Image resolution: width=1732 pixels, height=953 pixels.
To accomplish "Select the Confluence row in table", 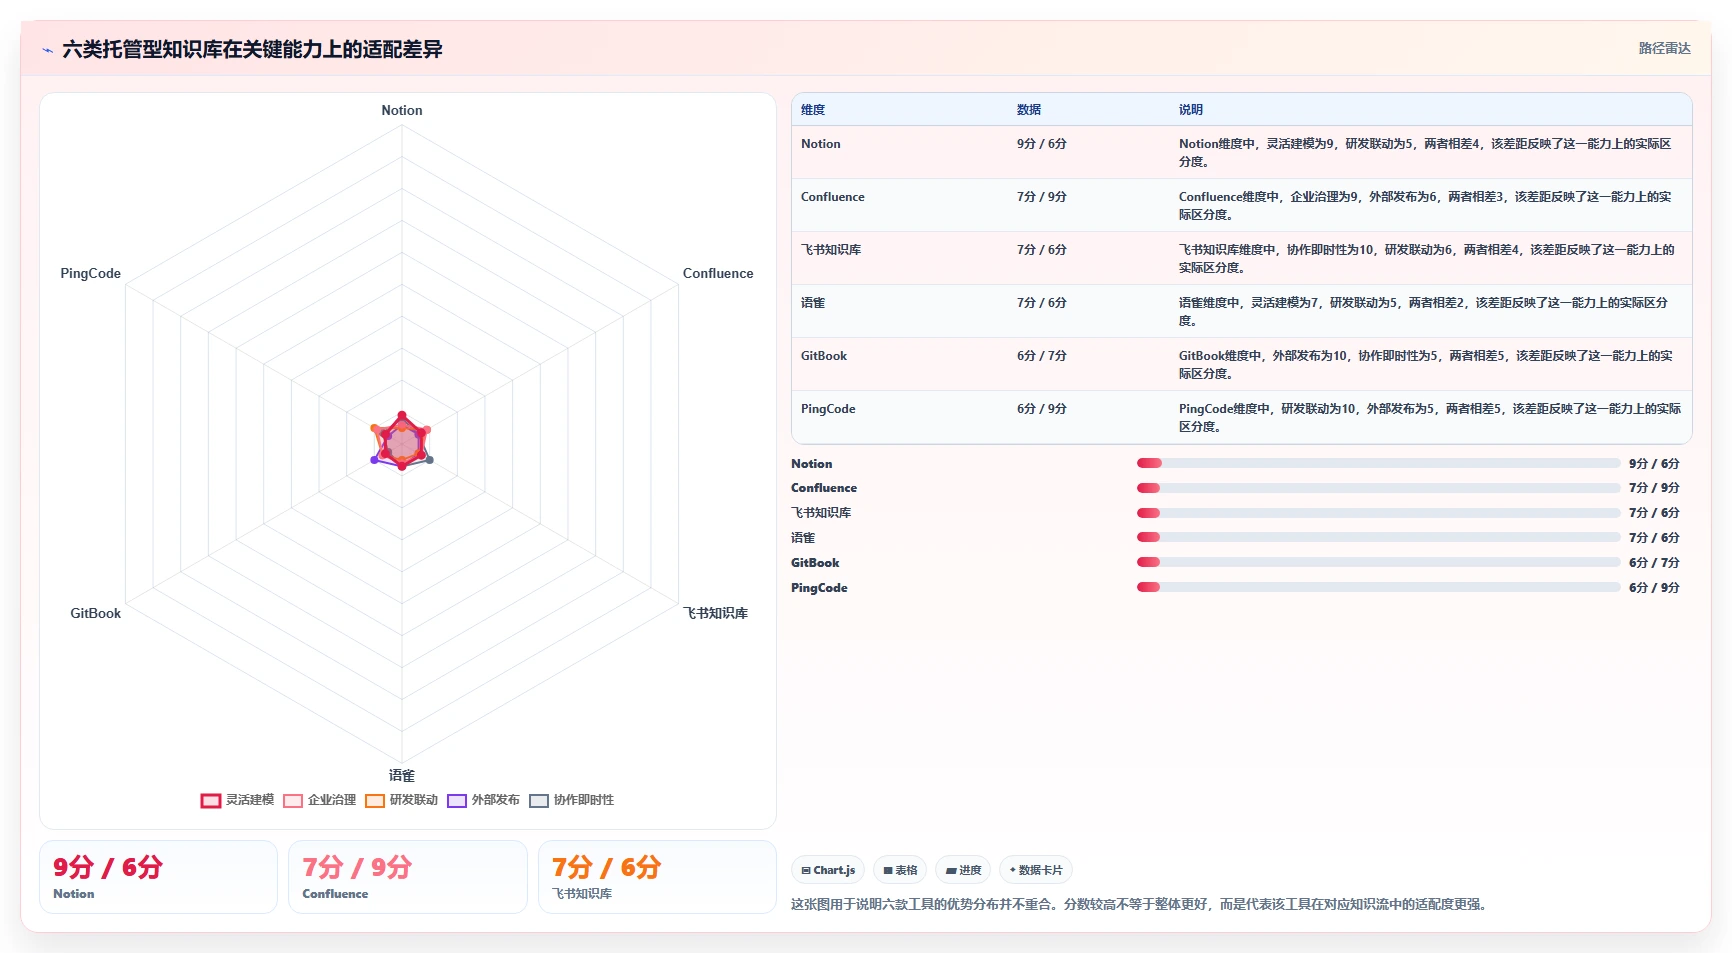I will pyautogui.click(x=1241, y=205).
